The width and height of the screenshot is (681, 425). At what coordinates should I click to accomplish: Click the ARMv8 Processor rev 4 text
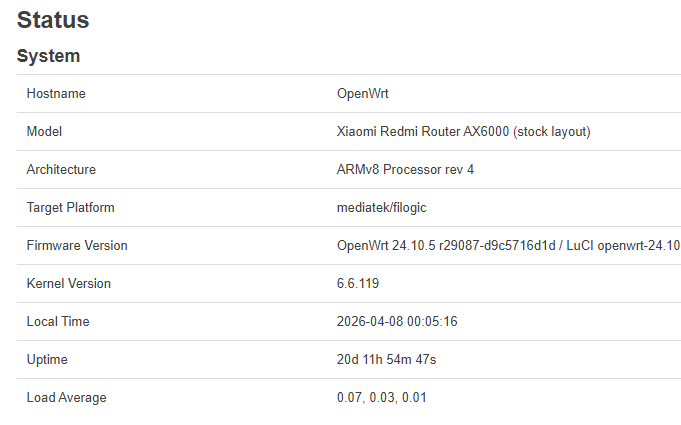pos(405,169)
